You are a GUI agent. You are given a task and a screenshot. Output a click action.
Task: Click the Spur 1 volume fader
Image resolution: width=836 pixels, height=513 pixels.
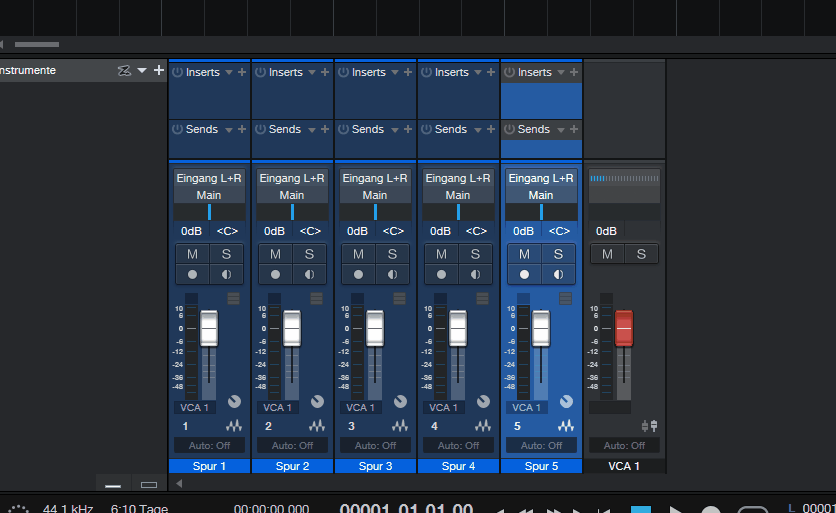(209, 328)
